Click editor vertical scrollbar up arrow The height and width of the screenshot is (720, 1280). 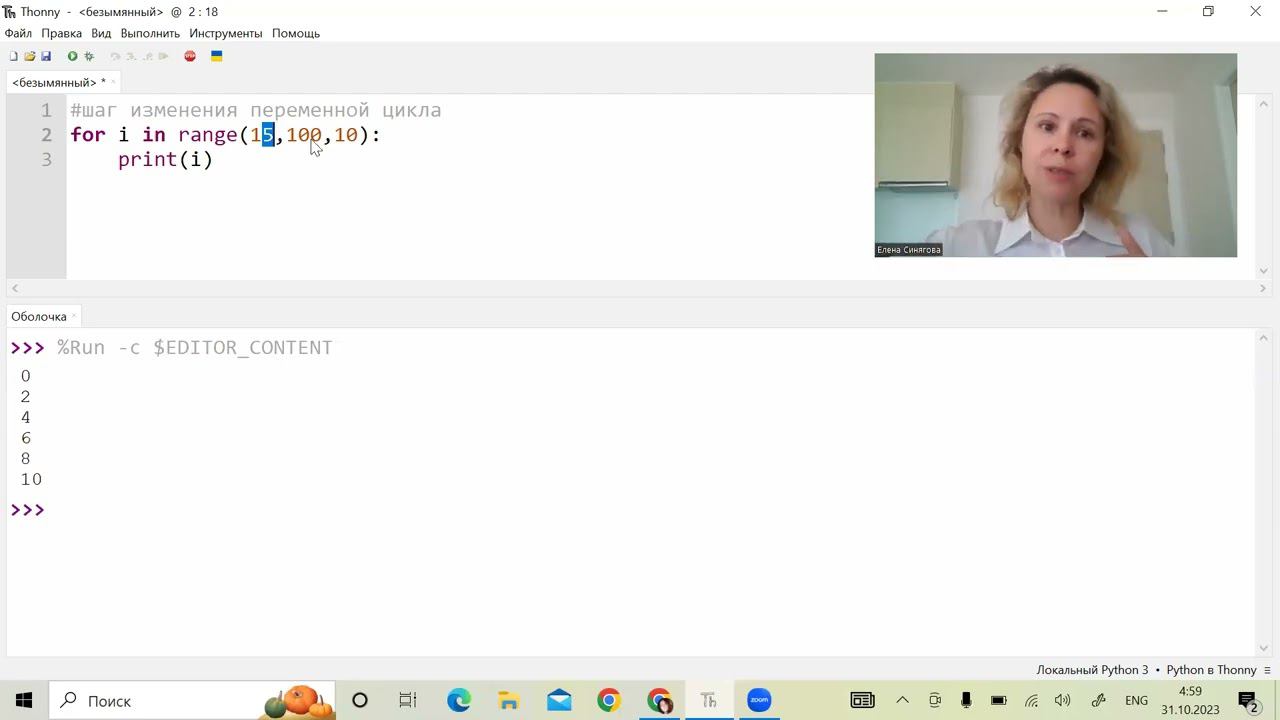coord(1264,104)
